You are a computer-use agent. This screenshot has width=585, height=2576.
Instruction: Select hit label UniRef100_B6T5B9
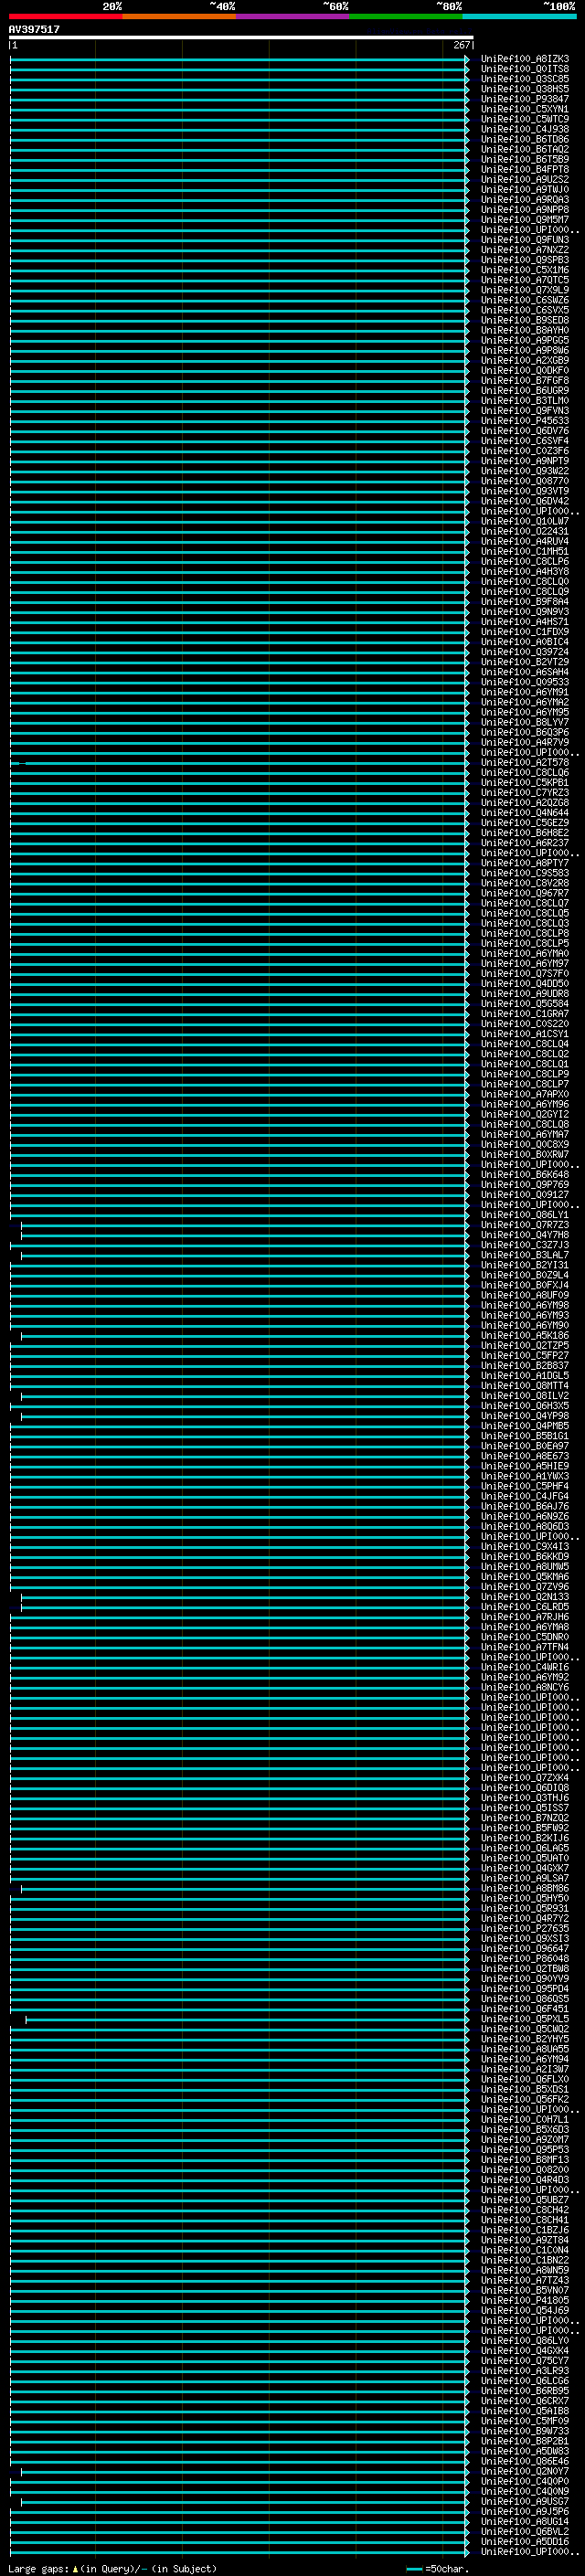coord(525,159)
